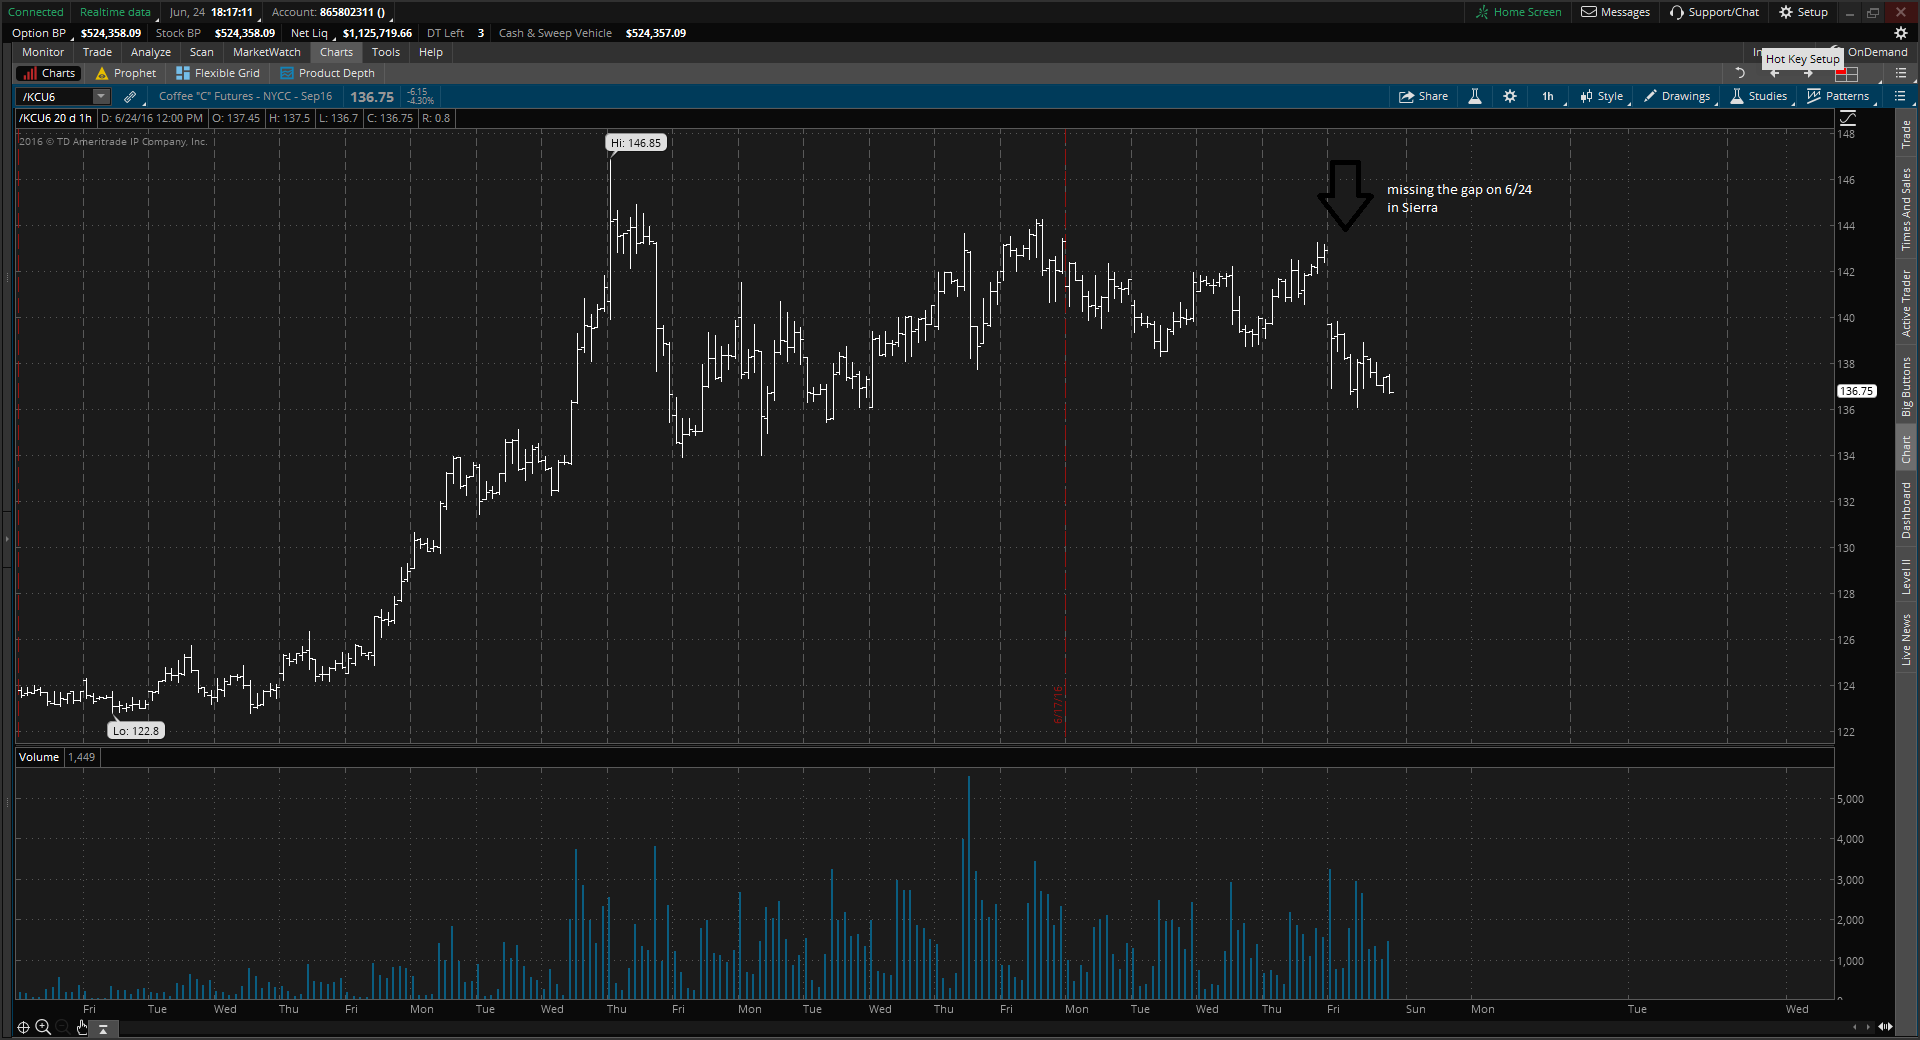This screenshot has height=1040, width=1920.
Task: Switch to the Trade tab
Action: (x=97, y=52)
